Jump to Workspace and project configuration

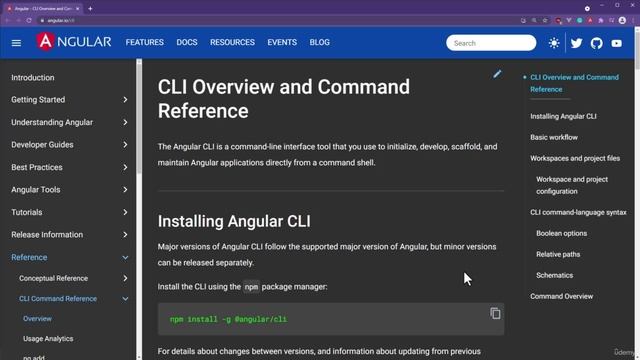click(x=572, y=185)
